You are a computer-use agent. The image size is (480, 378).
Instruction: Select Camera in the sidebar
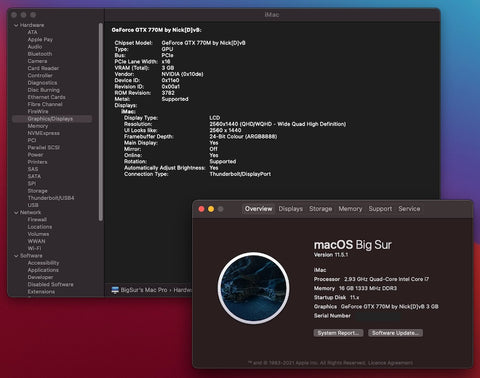point(37,61)
